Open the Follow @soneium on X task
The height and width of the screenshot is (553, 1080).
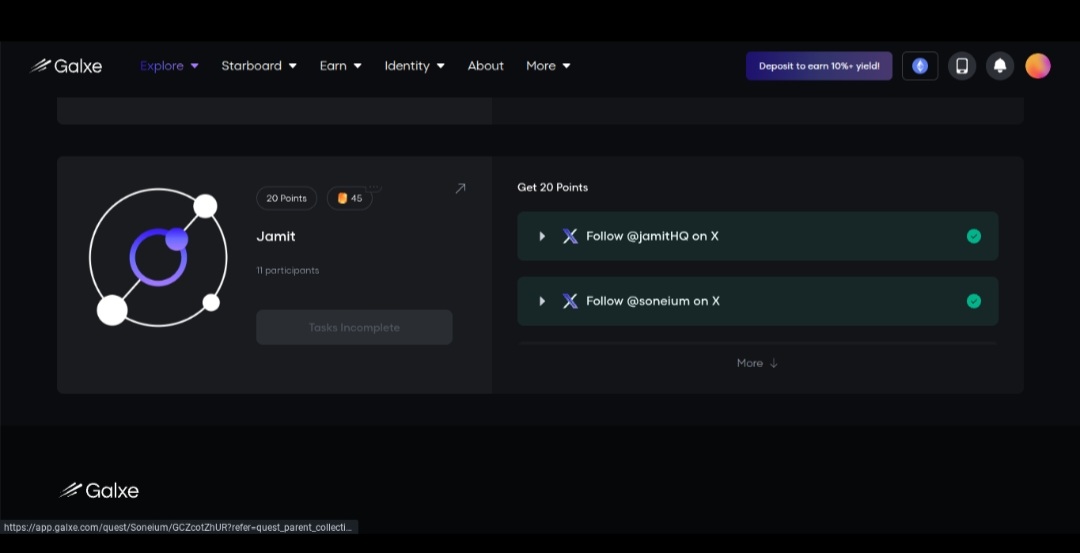(x=758, y=301)
